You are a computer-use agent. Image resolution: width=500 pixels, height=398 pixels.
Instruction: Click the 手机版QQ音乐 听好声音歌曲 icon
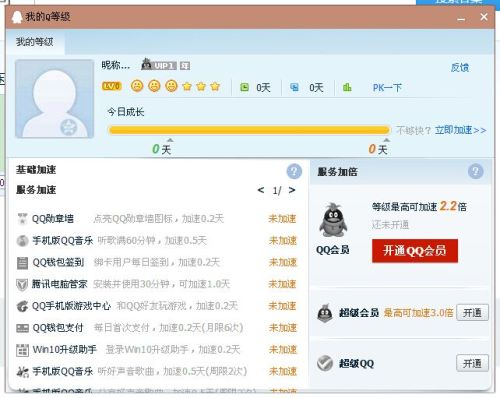pos(22,372)
